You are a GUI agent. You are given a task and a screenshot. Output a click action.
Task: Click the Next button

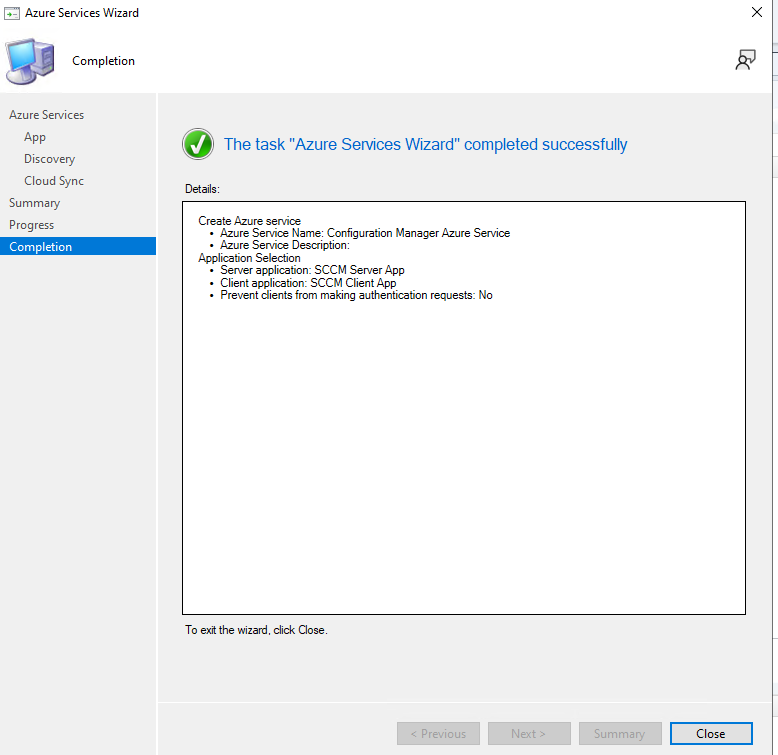tap(529, 733)
